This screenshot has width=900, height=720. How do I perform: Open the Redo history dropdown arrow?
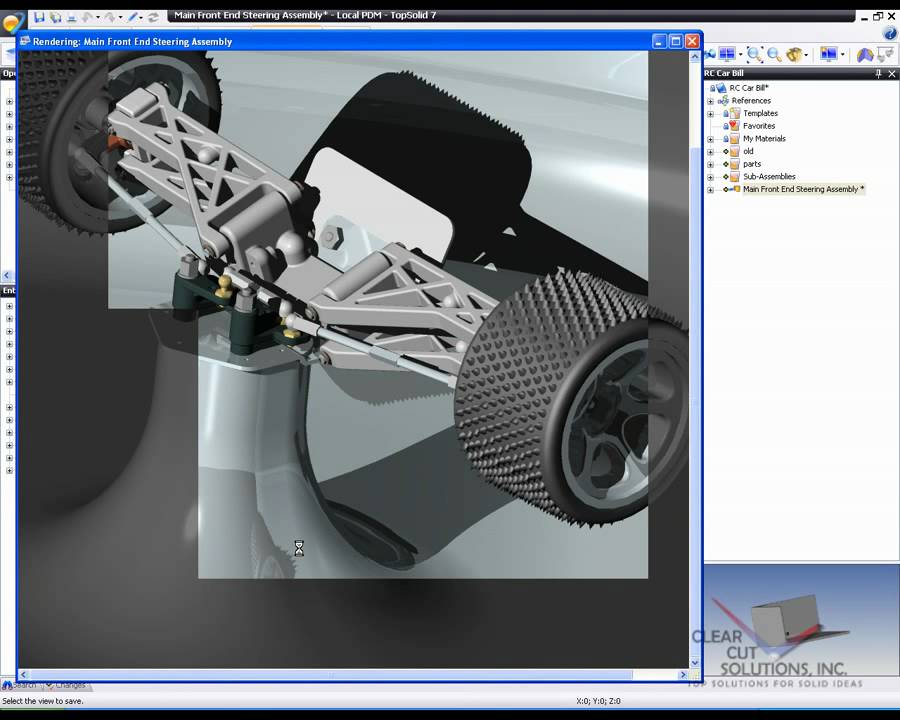coord(121,17)
